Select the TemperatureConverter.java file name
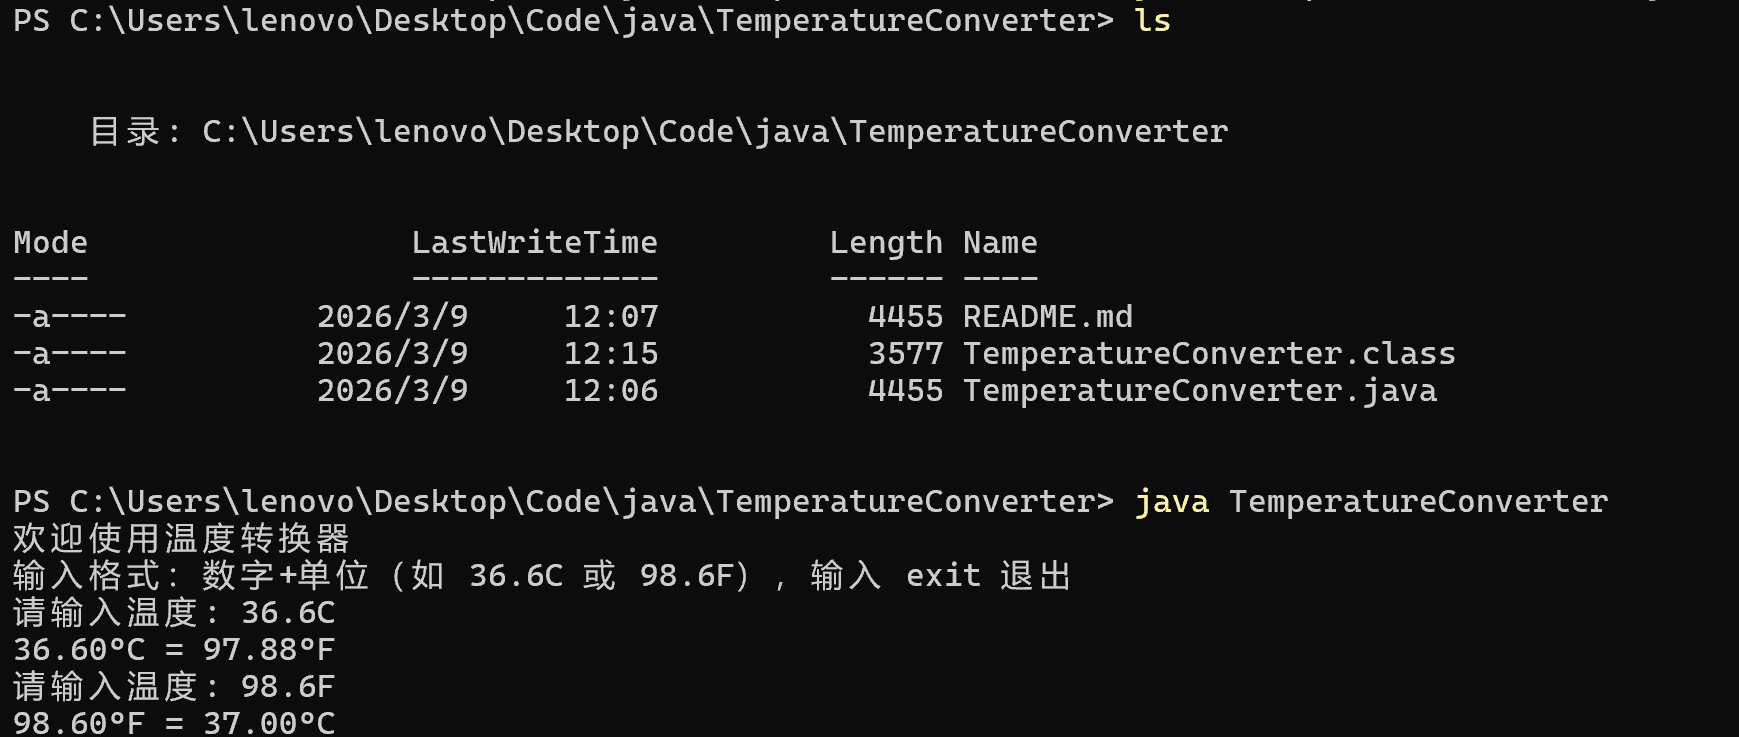The height and width of the screenshot is (737, 1739). coord(1199,391)
